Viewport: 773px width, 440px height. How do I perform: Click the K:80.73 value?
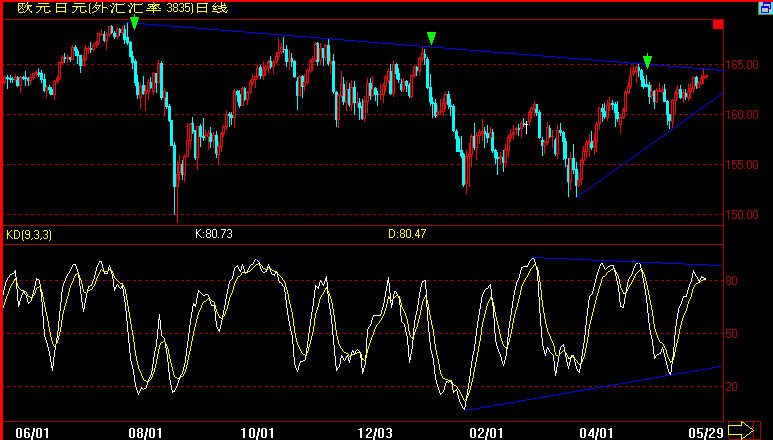click(213, 234)
